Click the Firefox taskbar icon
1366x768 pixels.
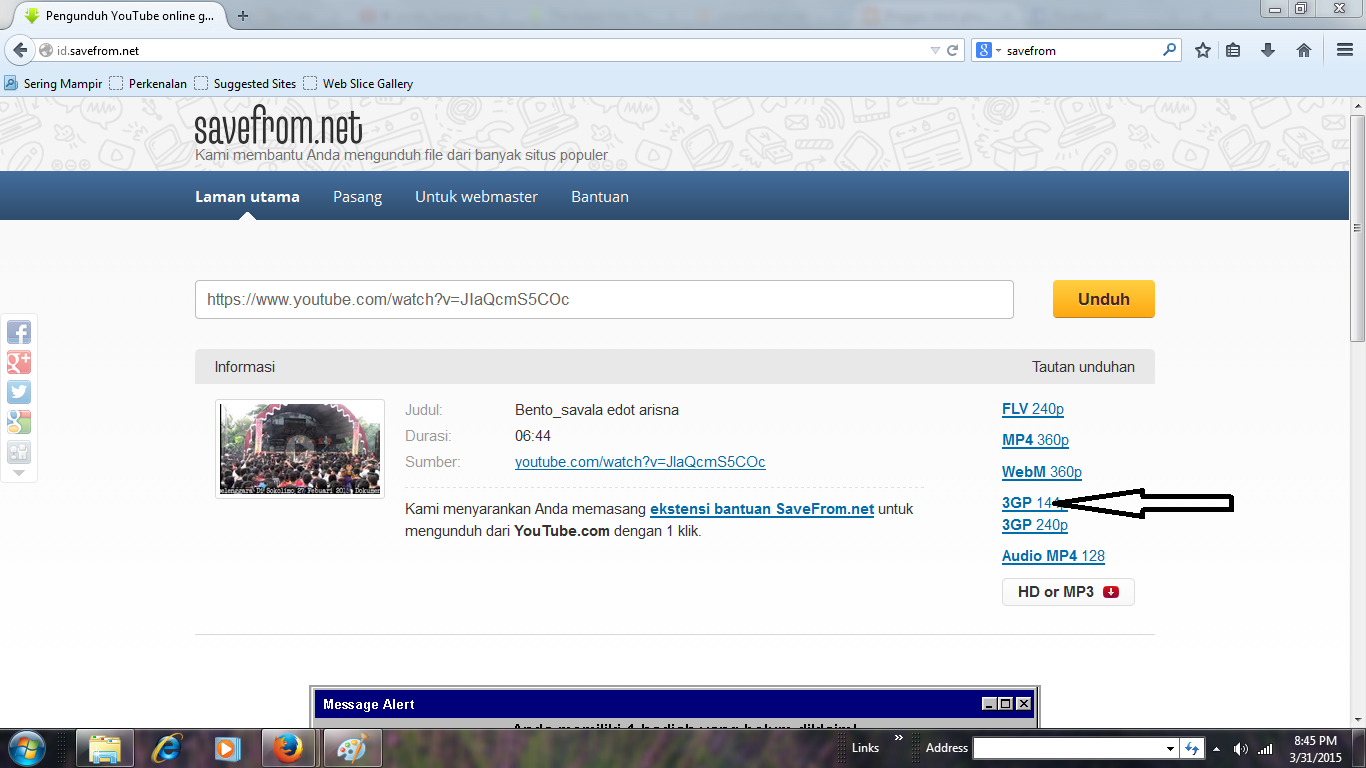[289, 748]
